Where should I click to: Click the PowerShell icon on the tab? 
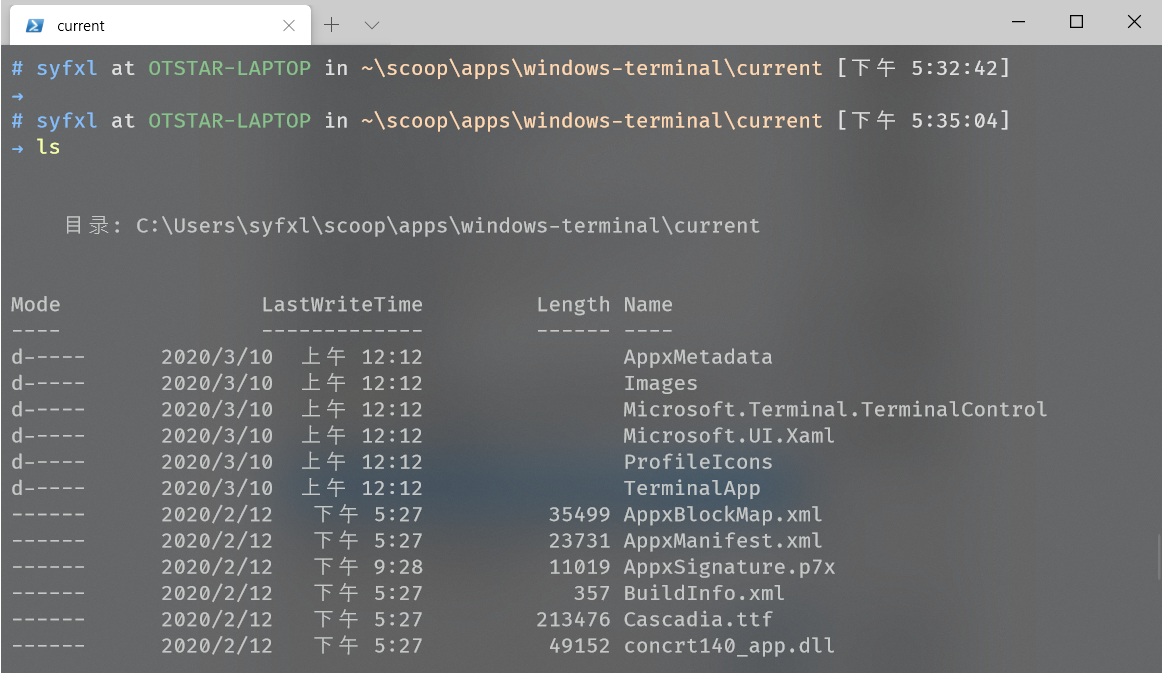pyautogui.click(x=34, y=26)
